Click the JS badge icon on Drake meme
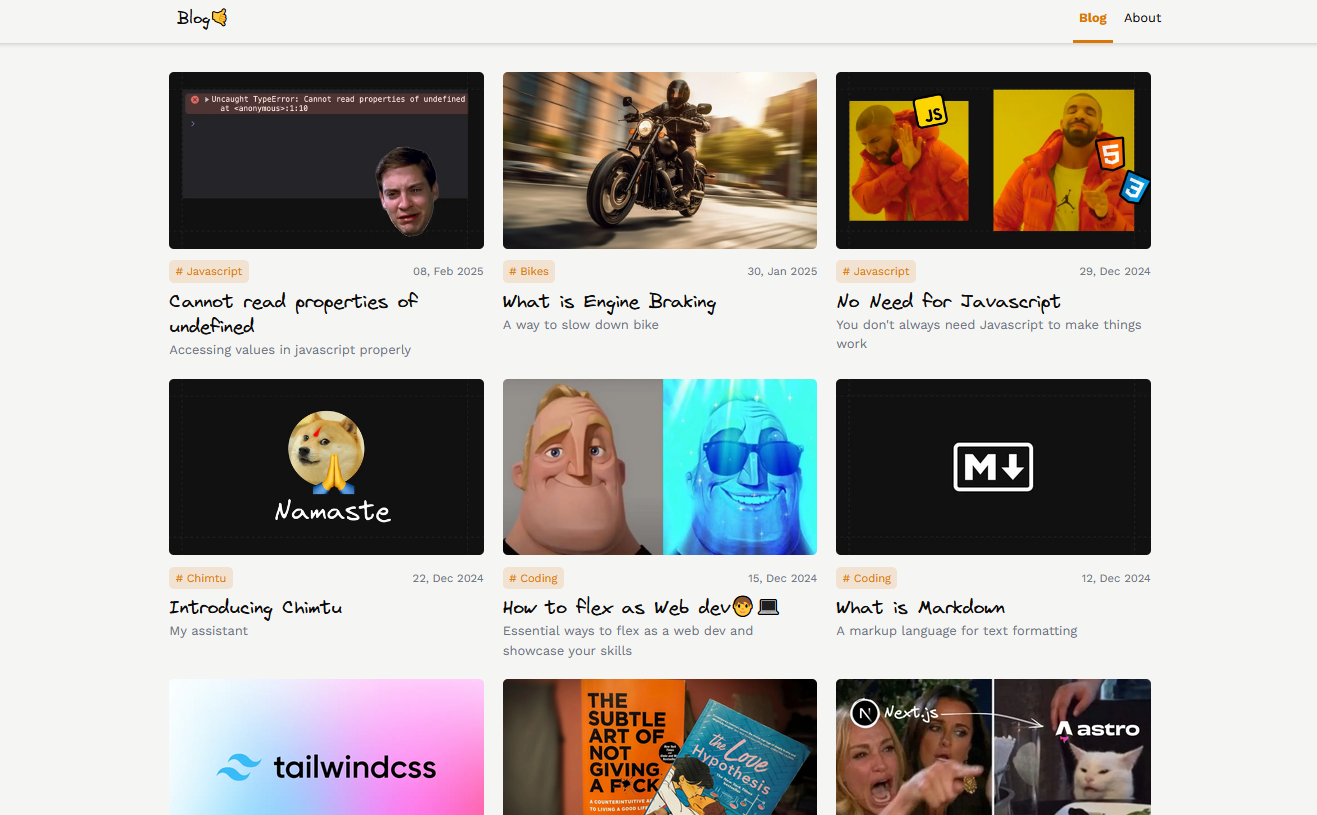The height and width of the screenshot is (815, 1317). tap(931, 113)
